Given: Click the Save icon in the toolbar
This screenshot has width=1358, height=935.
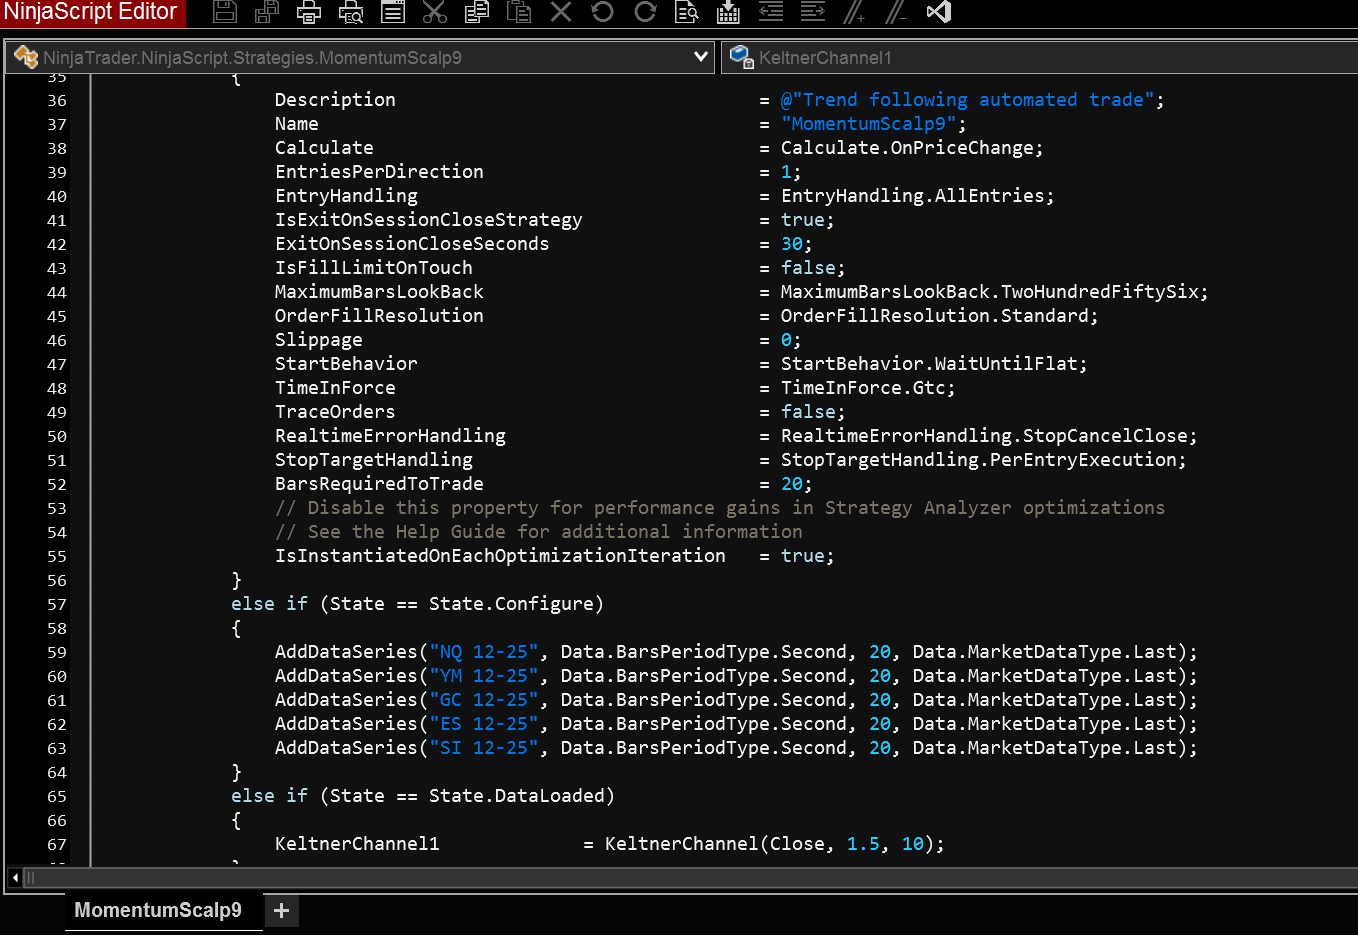Looking at the screenshot, I should pyautogui.click(x=225, y=12).
